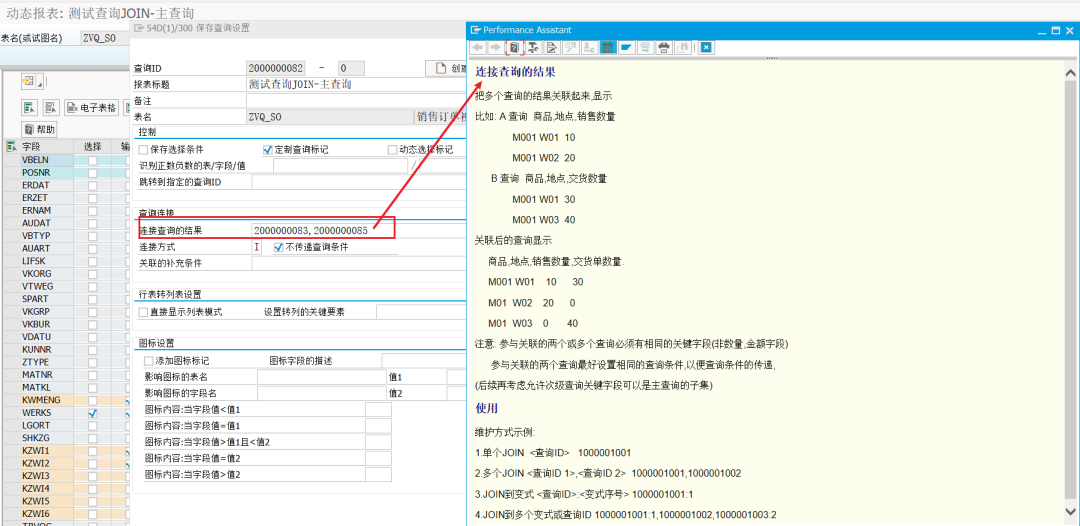Click the green arrows icon in Performance Assistant toolbar

[x=645, y=48]
